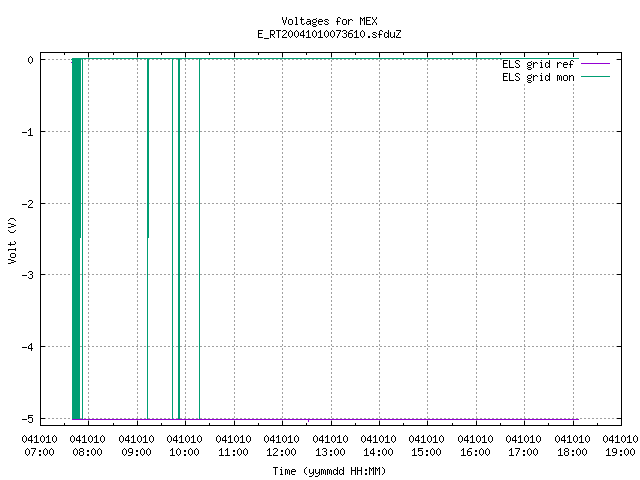Screen dimensions: 640x480
Task: Click the x-axis tick label '13:00'
Action: click(x=330, y=452)
